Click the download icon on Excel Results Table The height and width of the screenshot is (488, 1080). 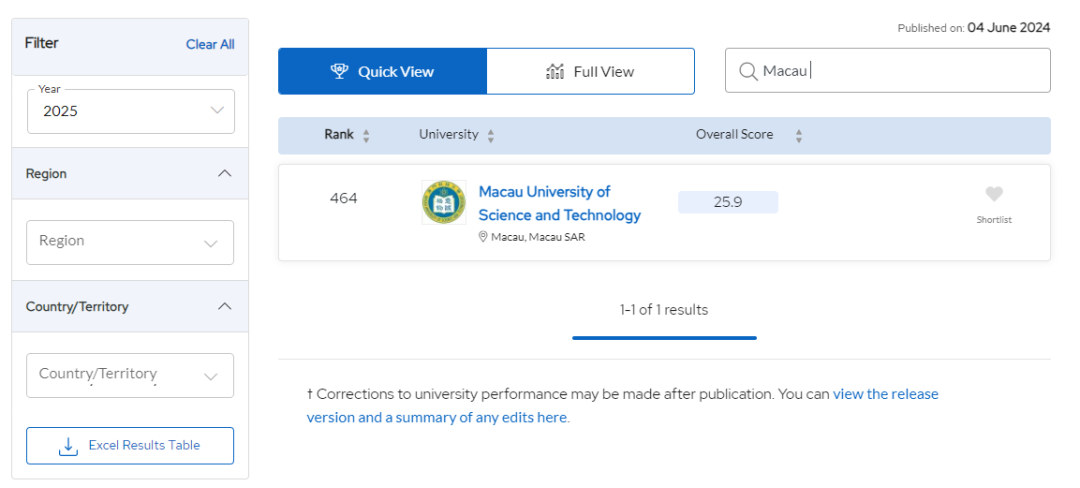68,446
